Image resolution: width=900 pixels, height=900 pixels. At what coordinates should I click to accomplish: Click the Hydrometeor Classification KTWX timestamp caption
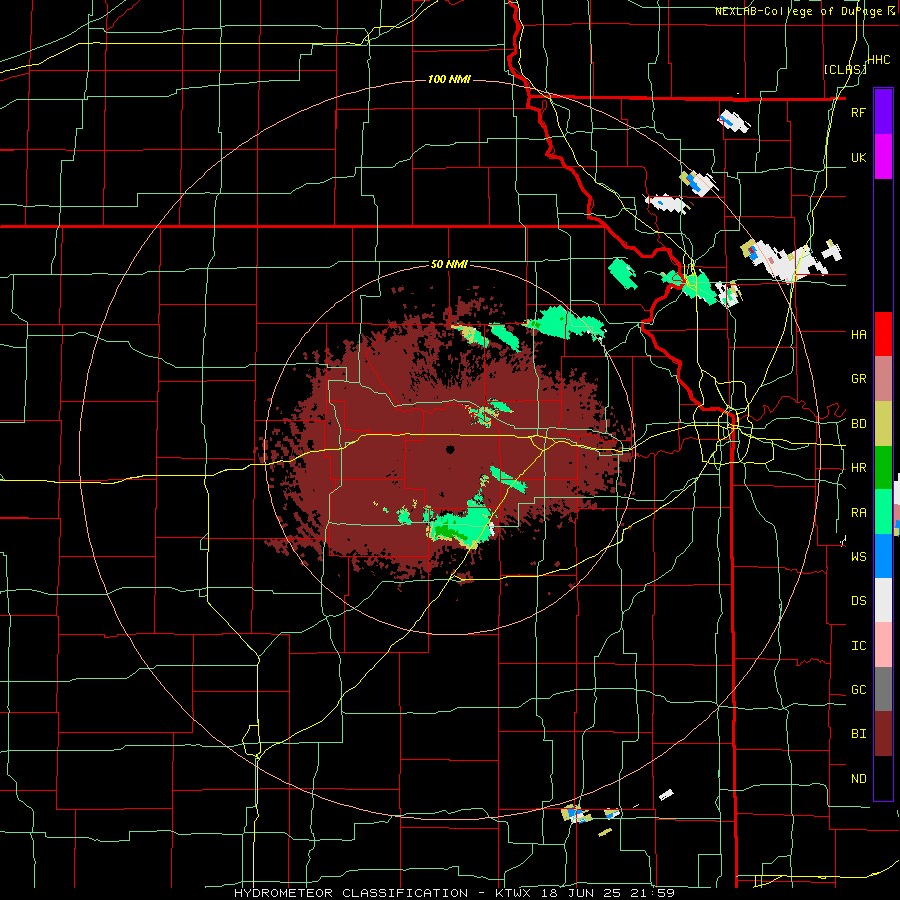pyautogui.click(x=454, y=893)
